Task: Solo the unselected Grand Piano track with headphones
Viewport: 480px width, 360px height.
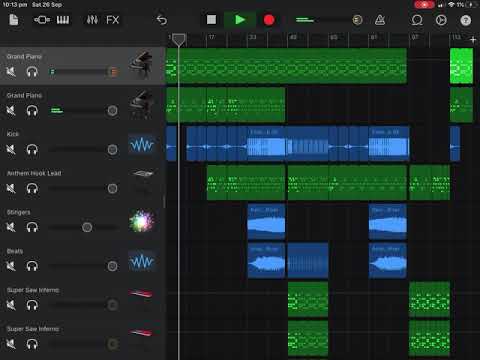Action: click(32, 110)
